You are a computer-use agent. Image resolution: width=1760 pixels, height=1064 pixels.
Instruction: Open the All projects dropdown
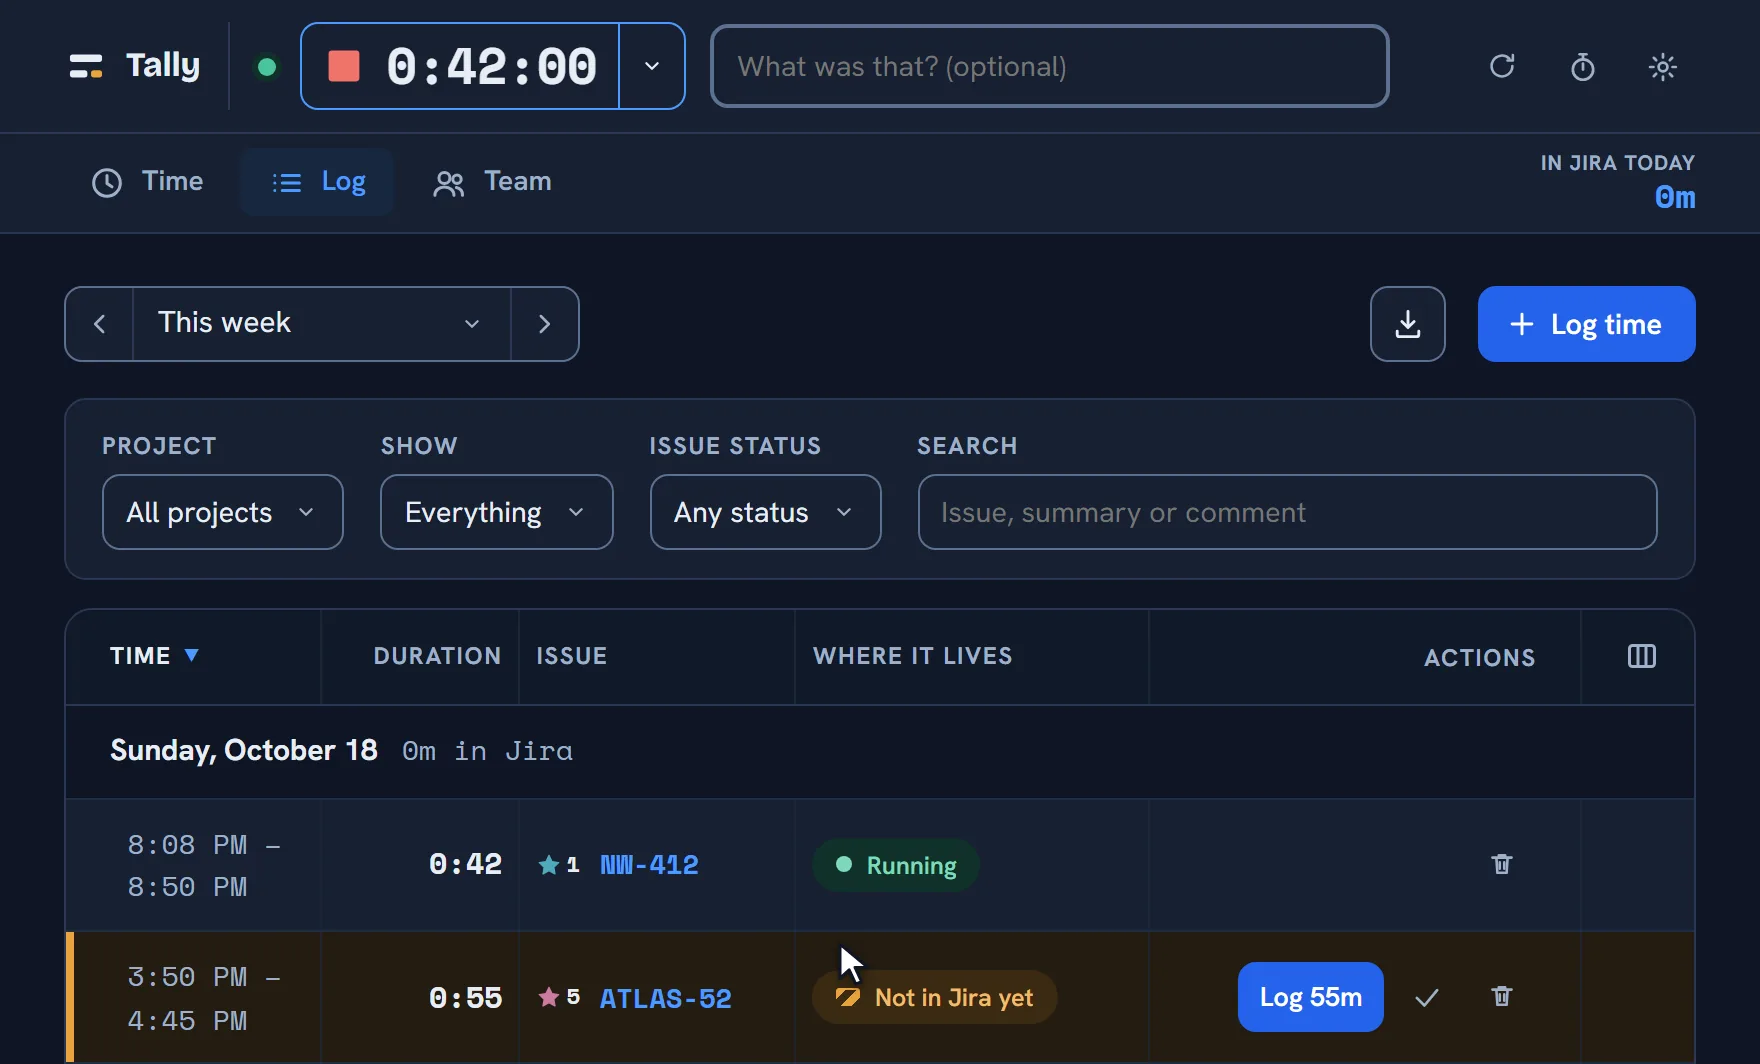222,512
